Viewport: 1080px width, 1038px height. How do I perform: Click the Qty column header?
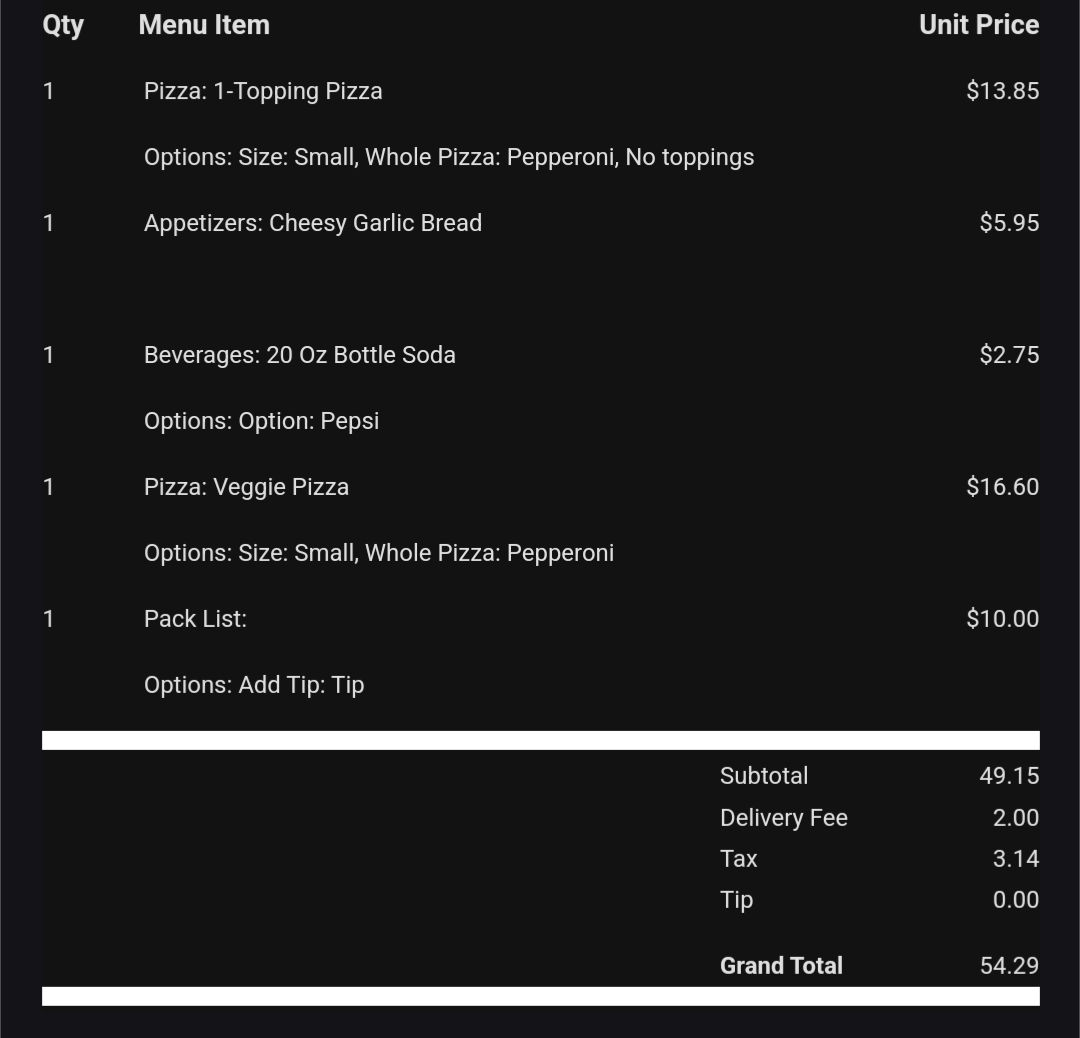coord(63,25)
